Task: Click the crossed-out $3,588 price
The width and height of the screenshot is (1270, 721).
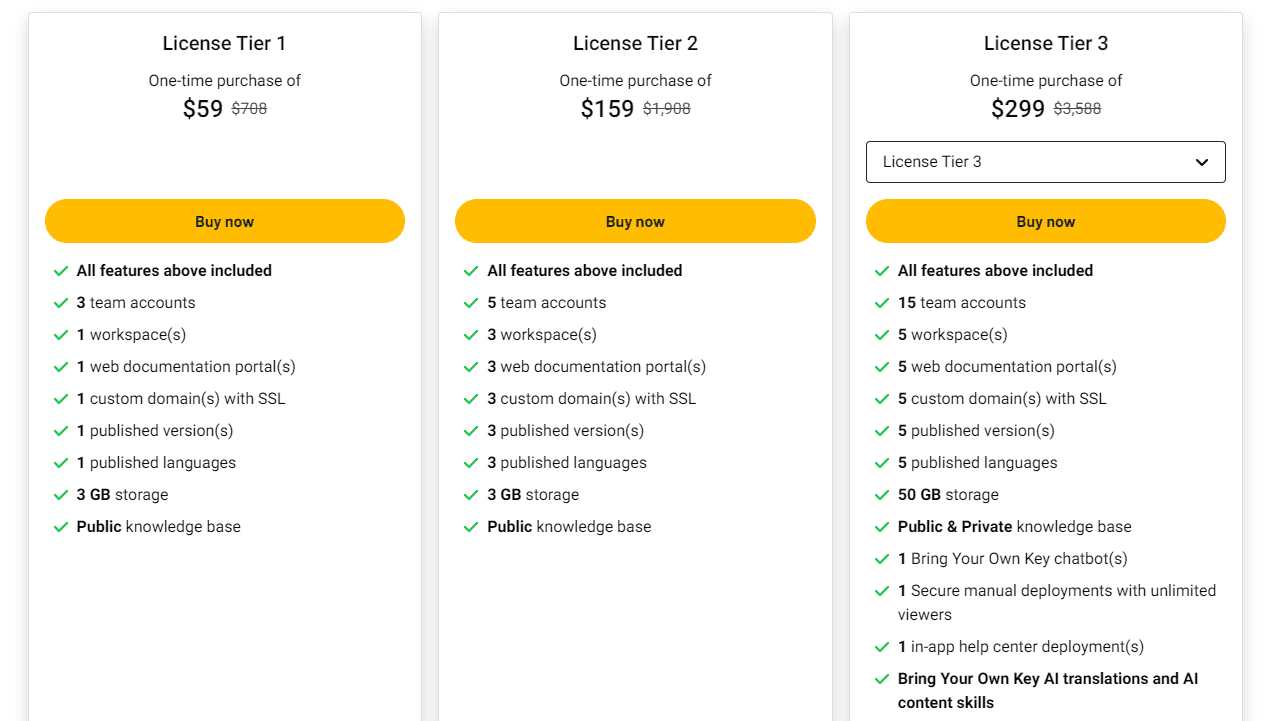Action: pos(1076,108)
